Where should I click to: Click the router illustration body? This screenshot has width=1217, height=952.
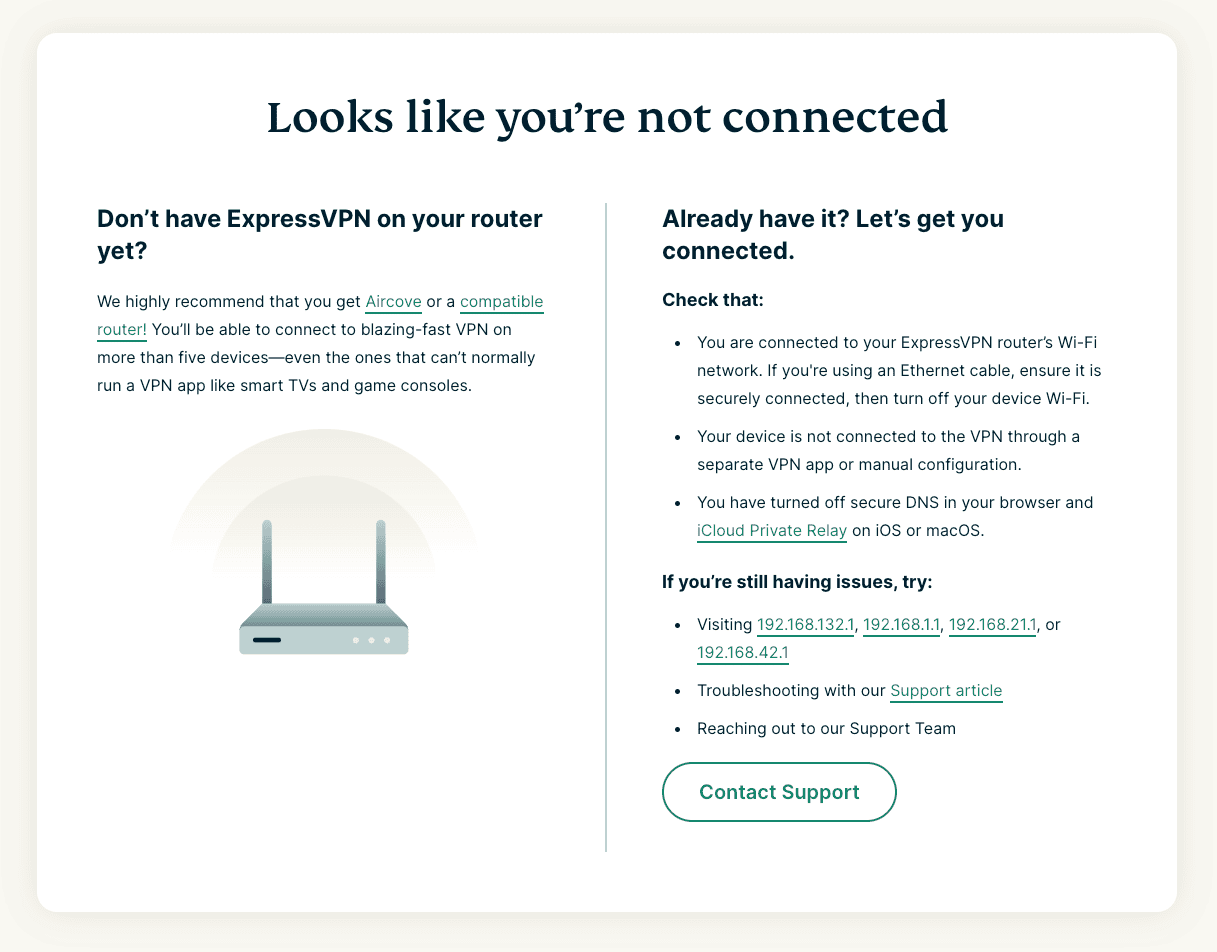pyautogui.click(x=324, y=629)
